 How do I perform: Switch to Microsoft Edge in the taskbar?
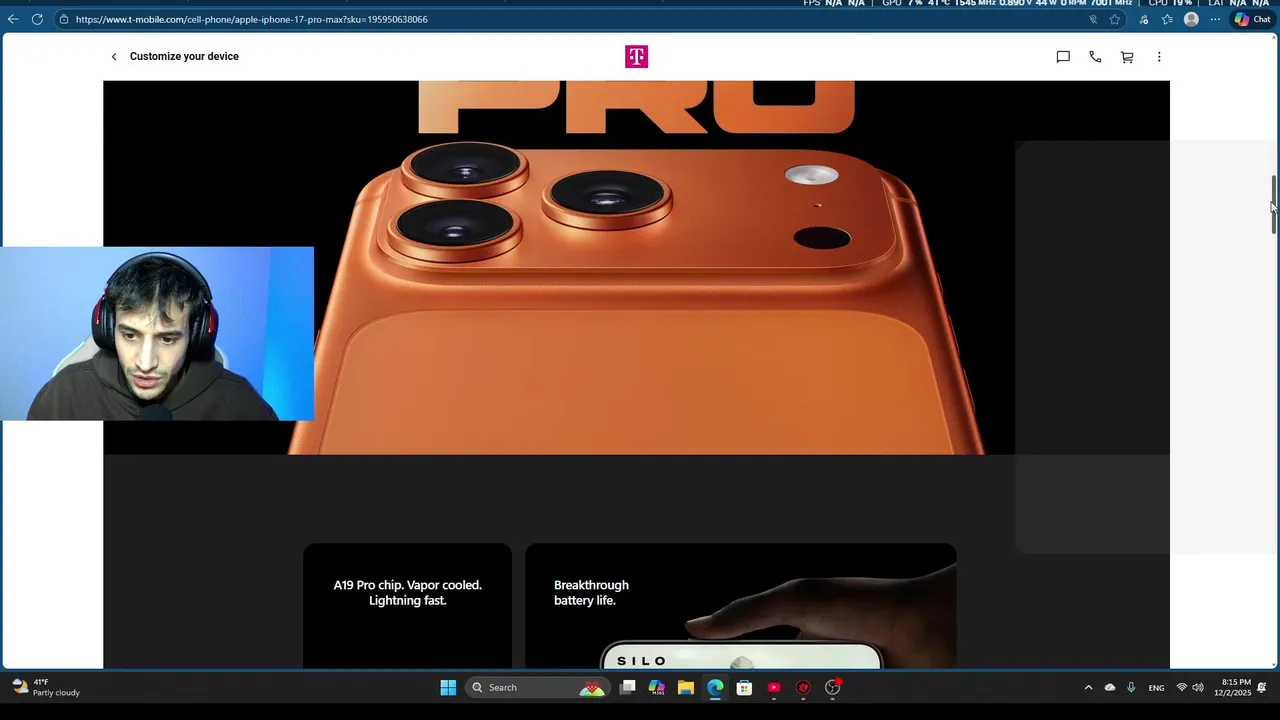715,687
